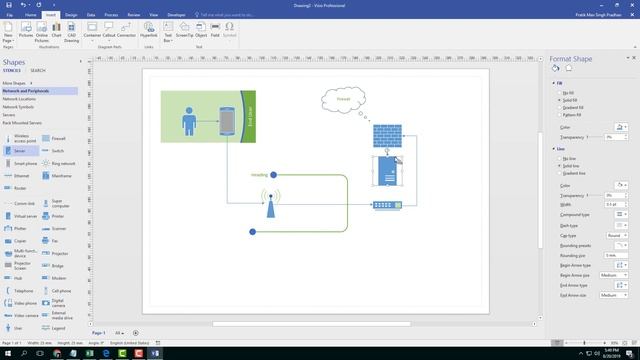Click the Hyperlink icon

(x=149, y=30)
